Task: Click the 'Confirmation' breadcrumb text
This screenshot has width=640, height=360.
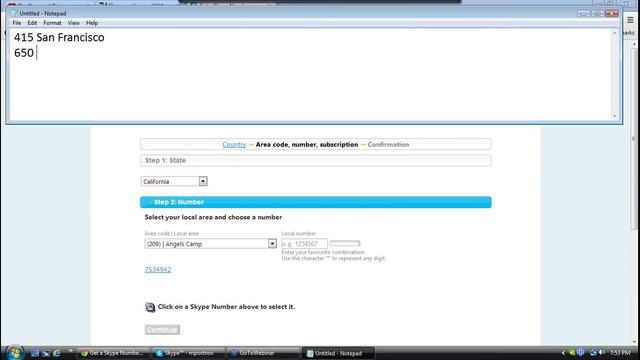Action: pyautogui.click(x=388, y=144)
